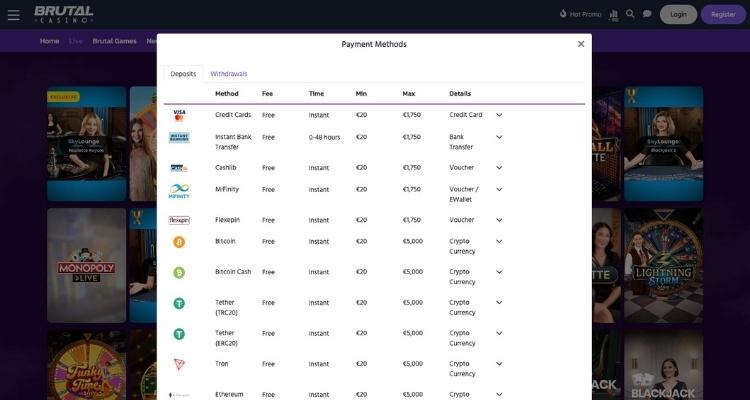Screen dimensions: 750x400
Task: Open SkyLounge Blackjack 2 thumbnail
Action: 663,144
